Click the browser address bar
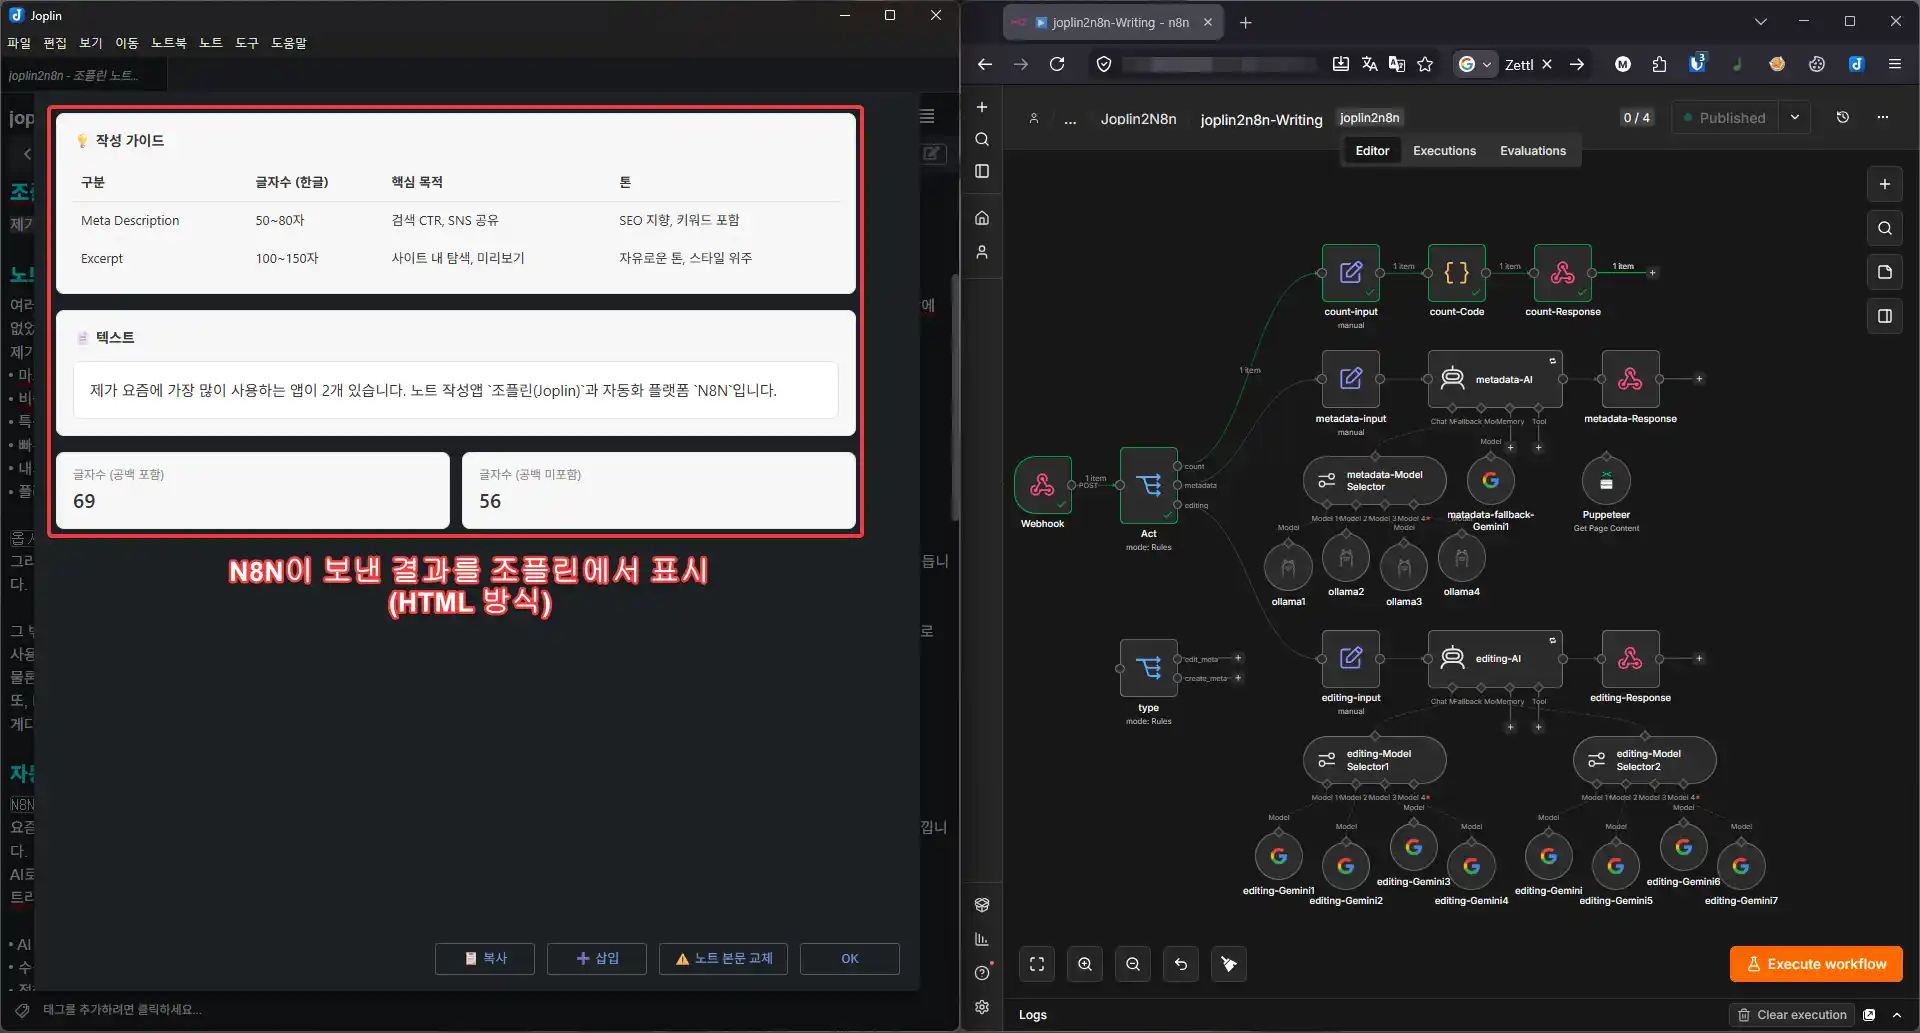 point(1218,64)
